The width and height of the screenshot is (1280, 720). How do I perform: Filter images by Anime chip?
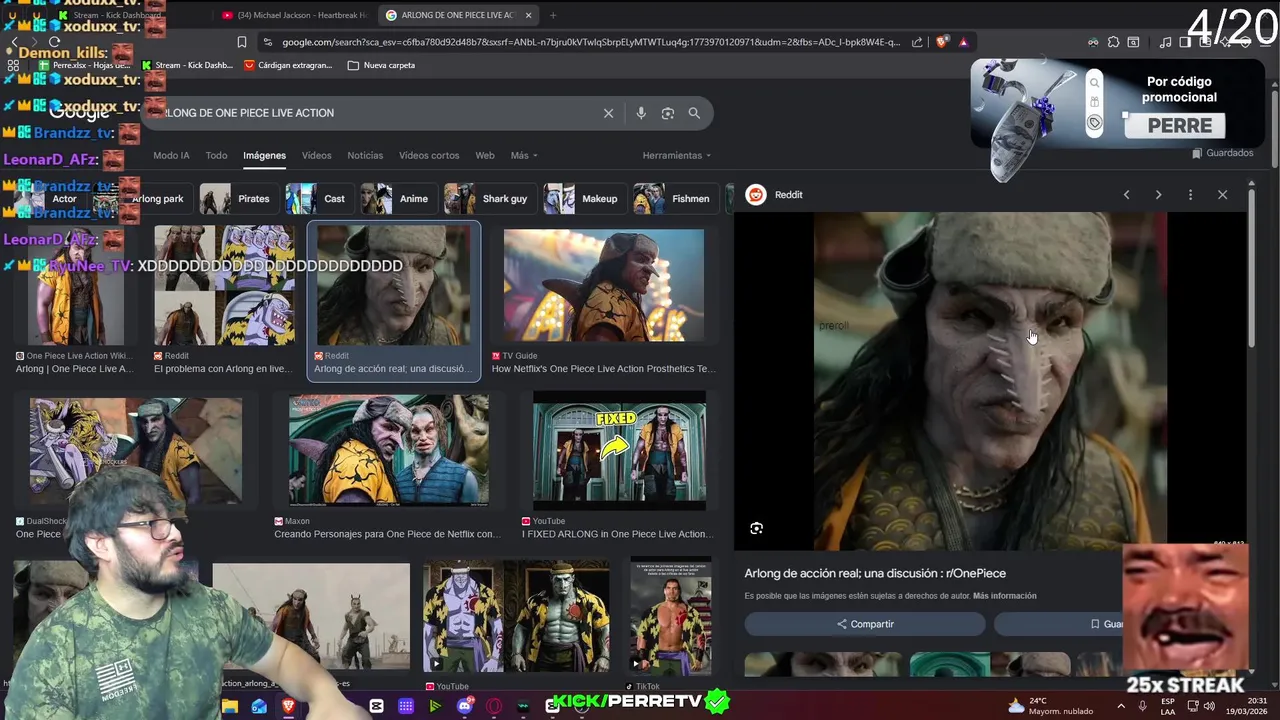pyautogui.click(x=397, y=199)
